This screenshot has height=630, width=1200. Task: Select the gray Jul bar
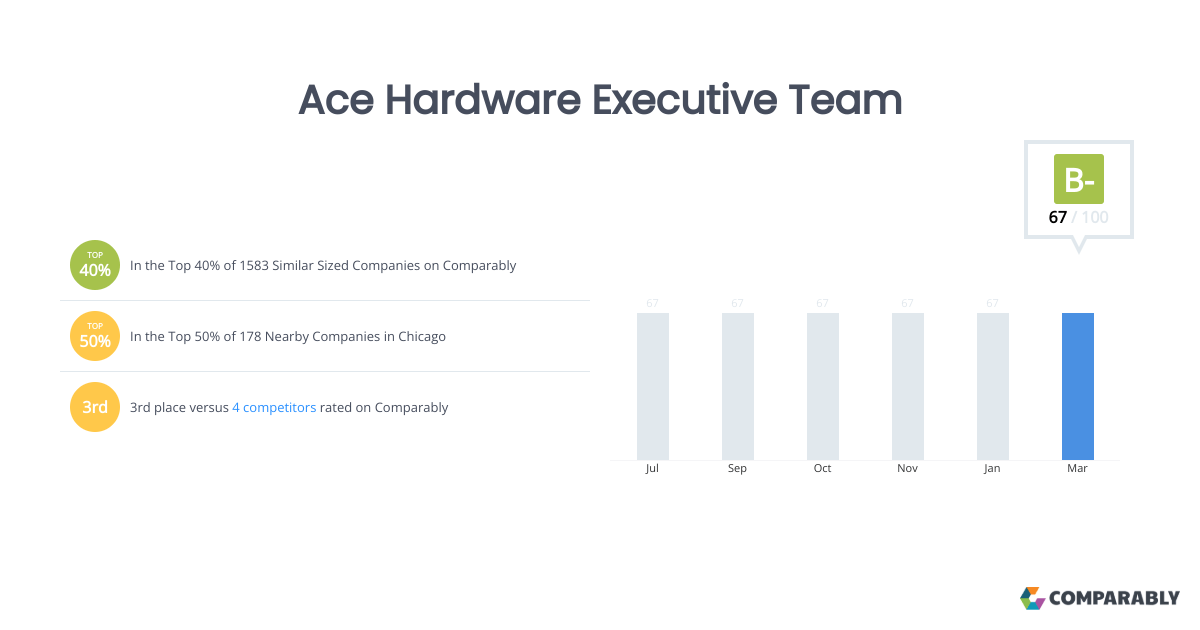click(x=653, y=386)
